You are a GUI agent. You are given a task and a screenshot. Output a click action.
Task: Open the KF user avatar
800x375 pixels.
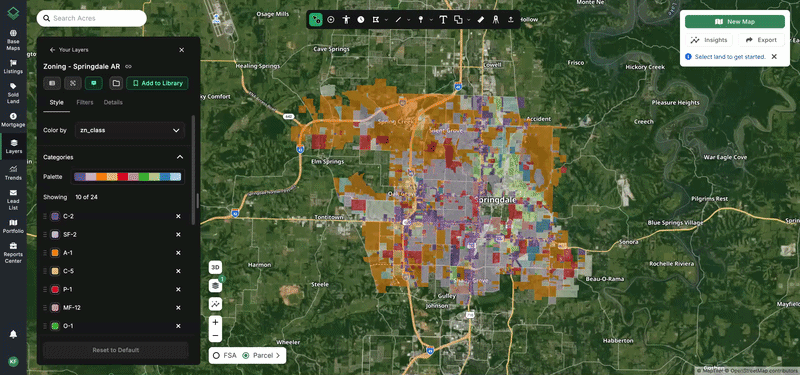[13, 361]
